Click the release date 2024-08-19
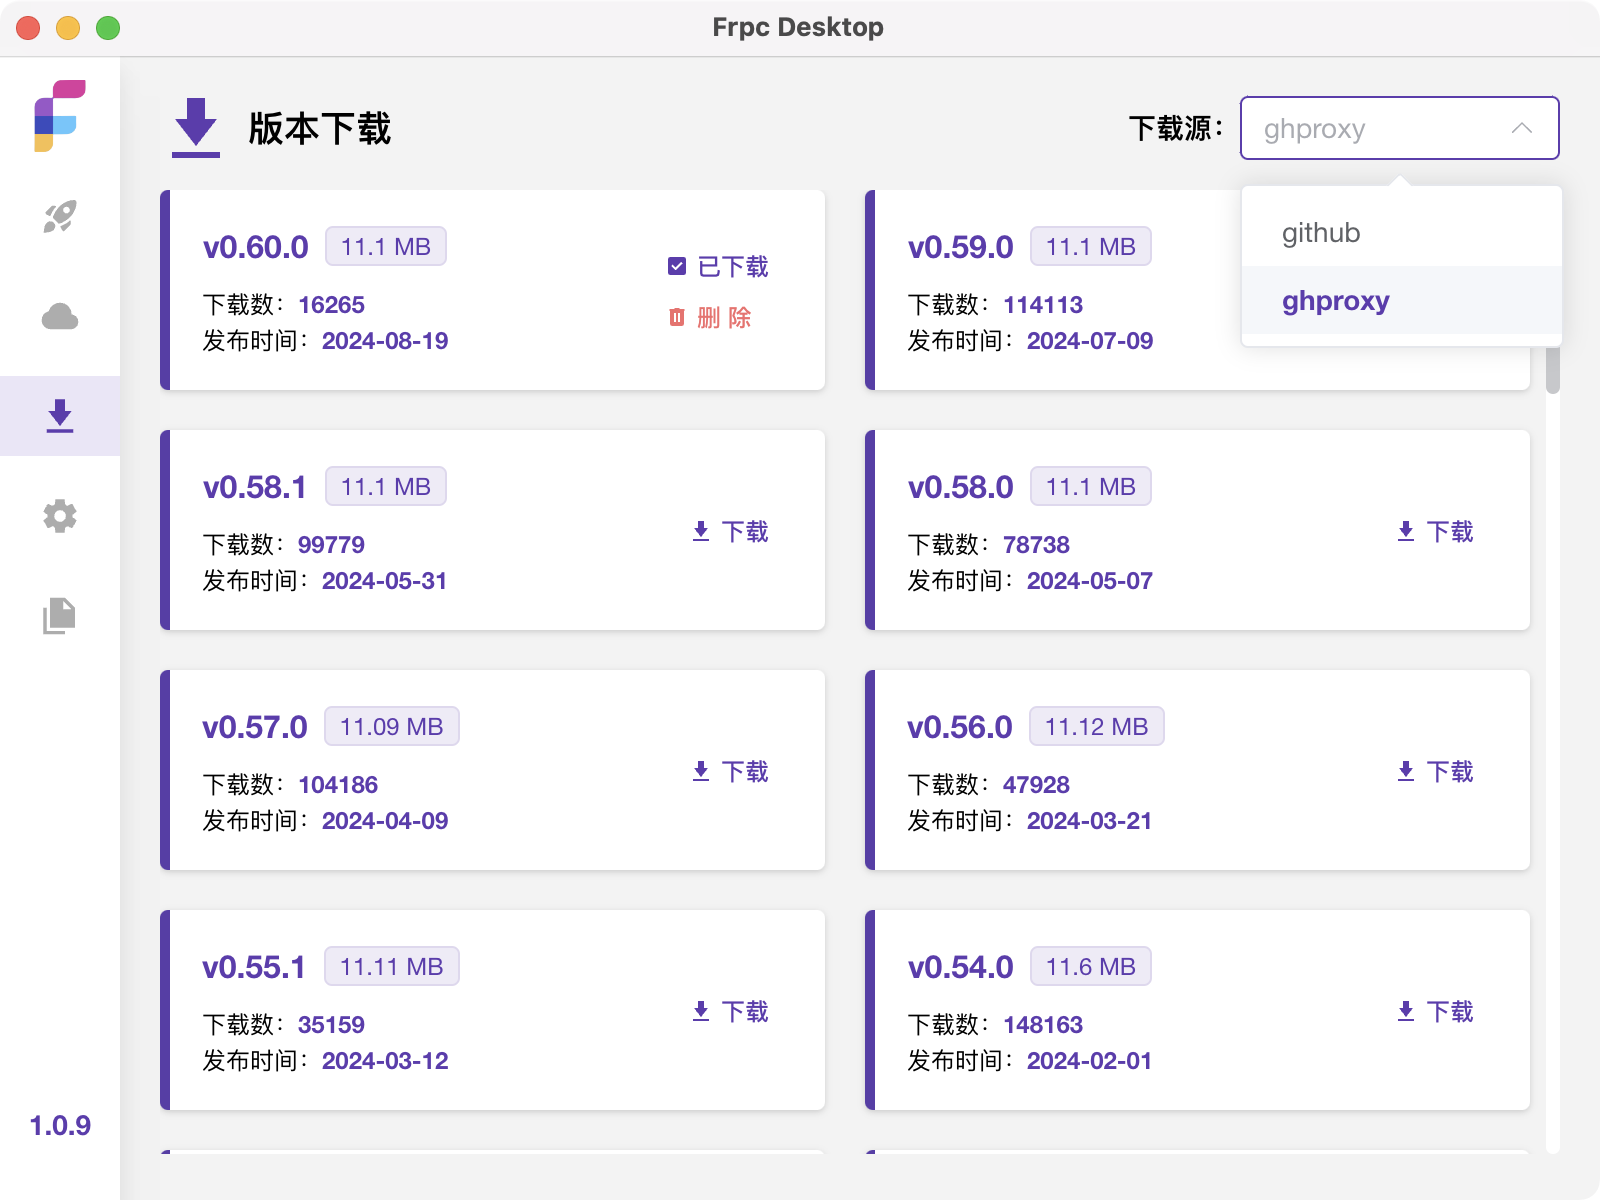1600x1200 pixels. pos(385,341)
